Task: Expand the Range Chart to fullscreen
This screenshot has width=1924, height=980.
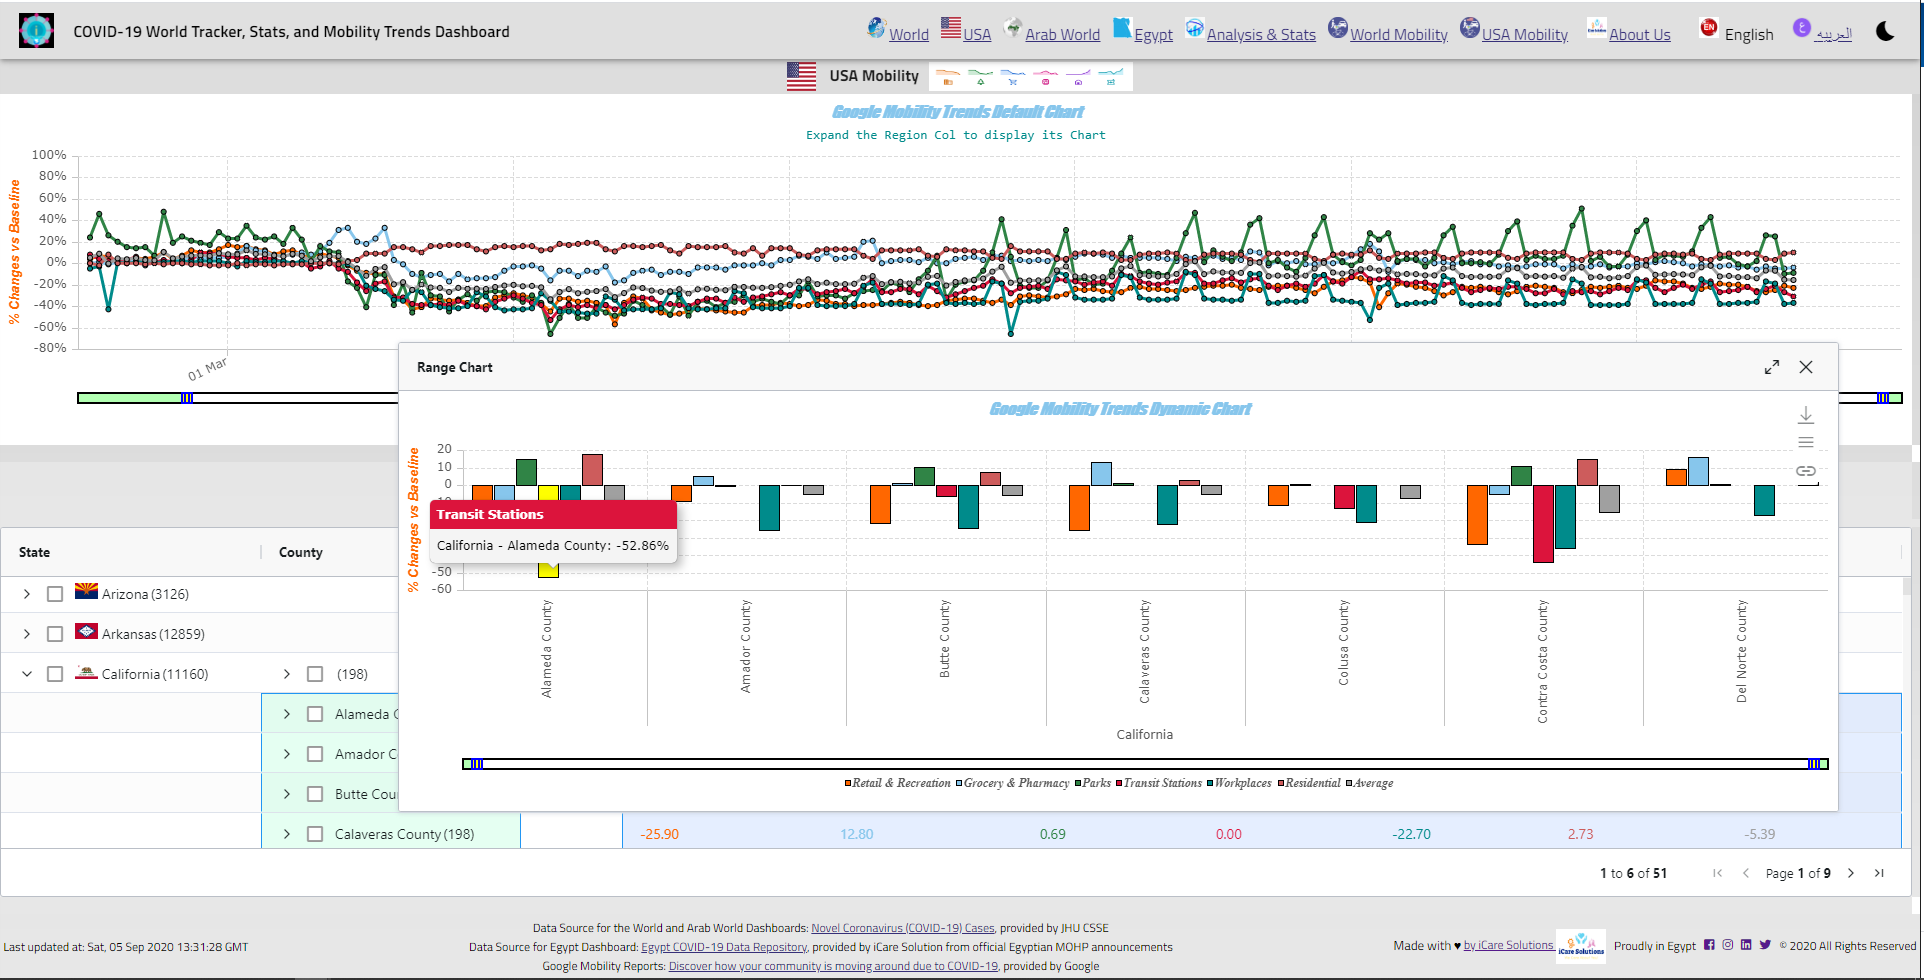Action: tap(1772, 367)
